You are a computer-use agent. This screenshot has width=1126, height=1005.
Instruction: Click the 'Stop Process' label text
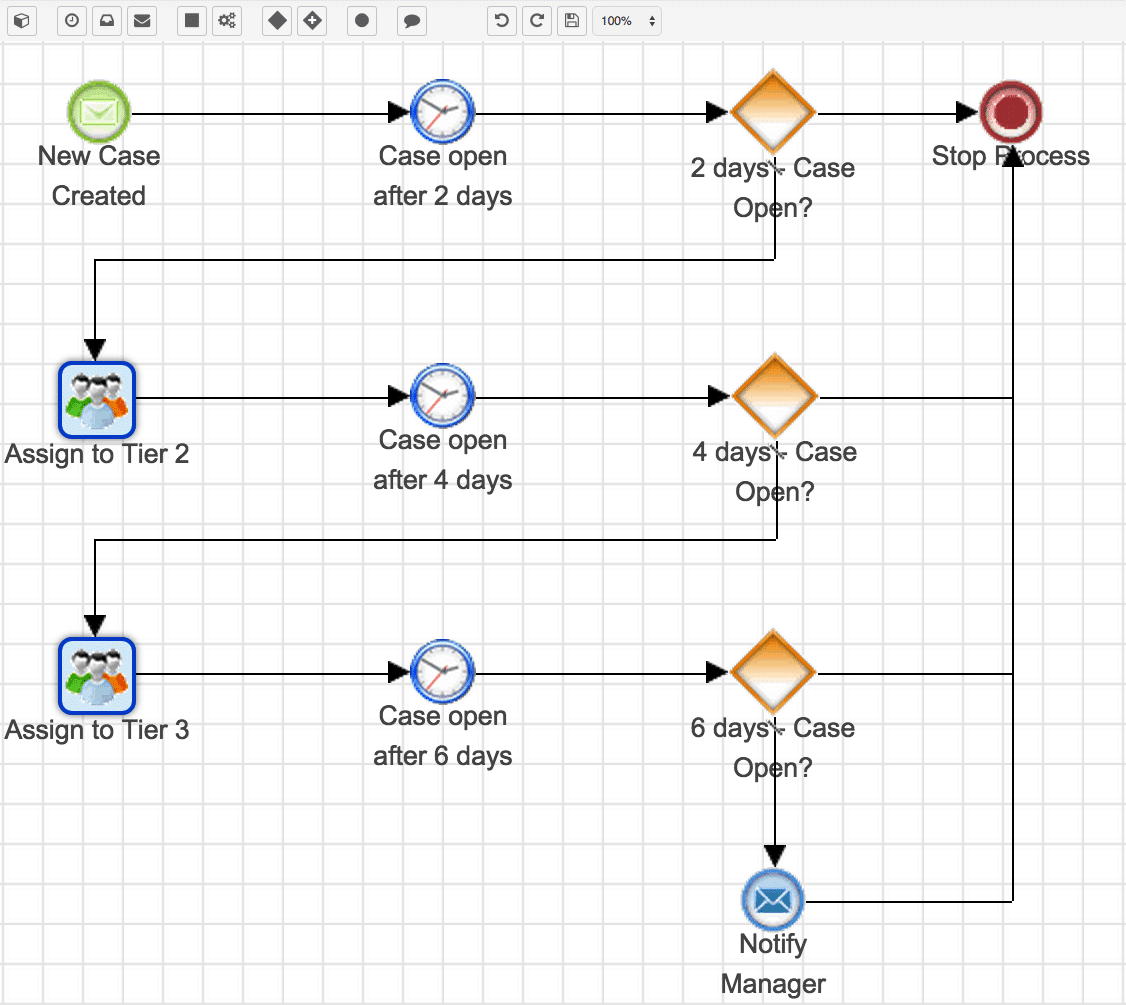[x=1011, y=156]
